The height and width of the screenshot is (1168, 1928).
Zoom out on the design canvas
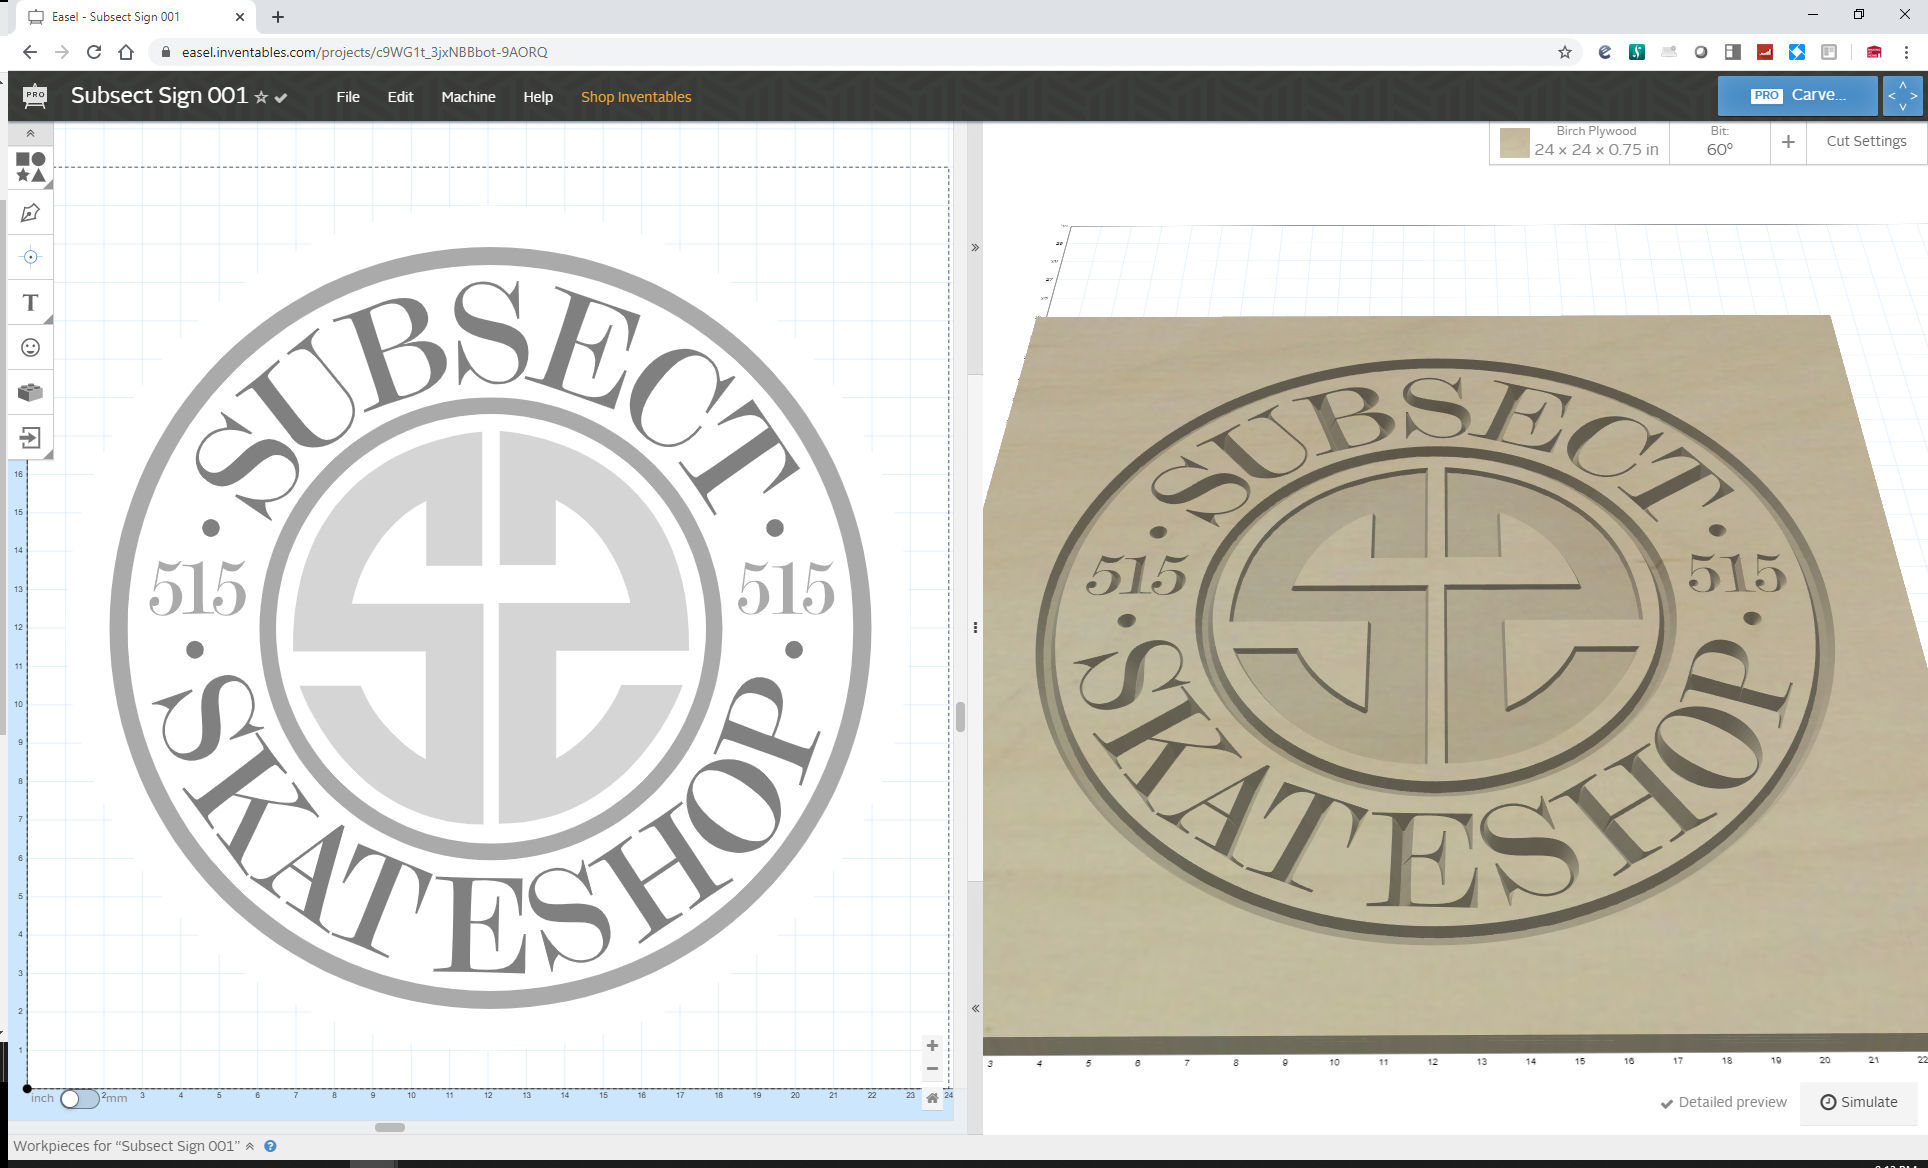[x=932, y=1069]
